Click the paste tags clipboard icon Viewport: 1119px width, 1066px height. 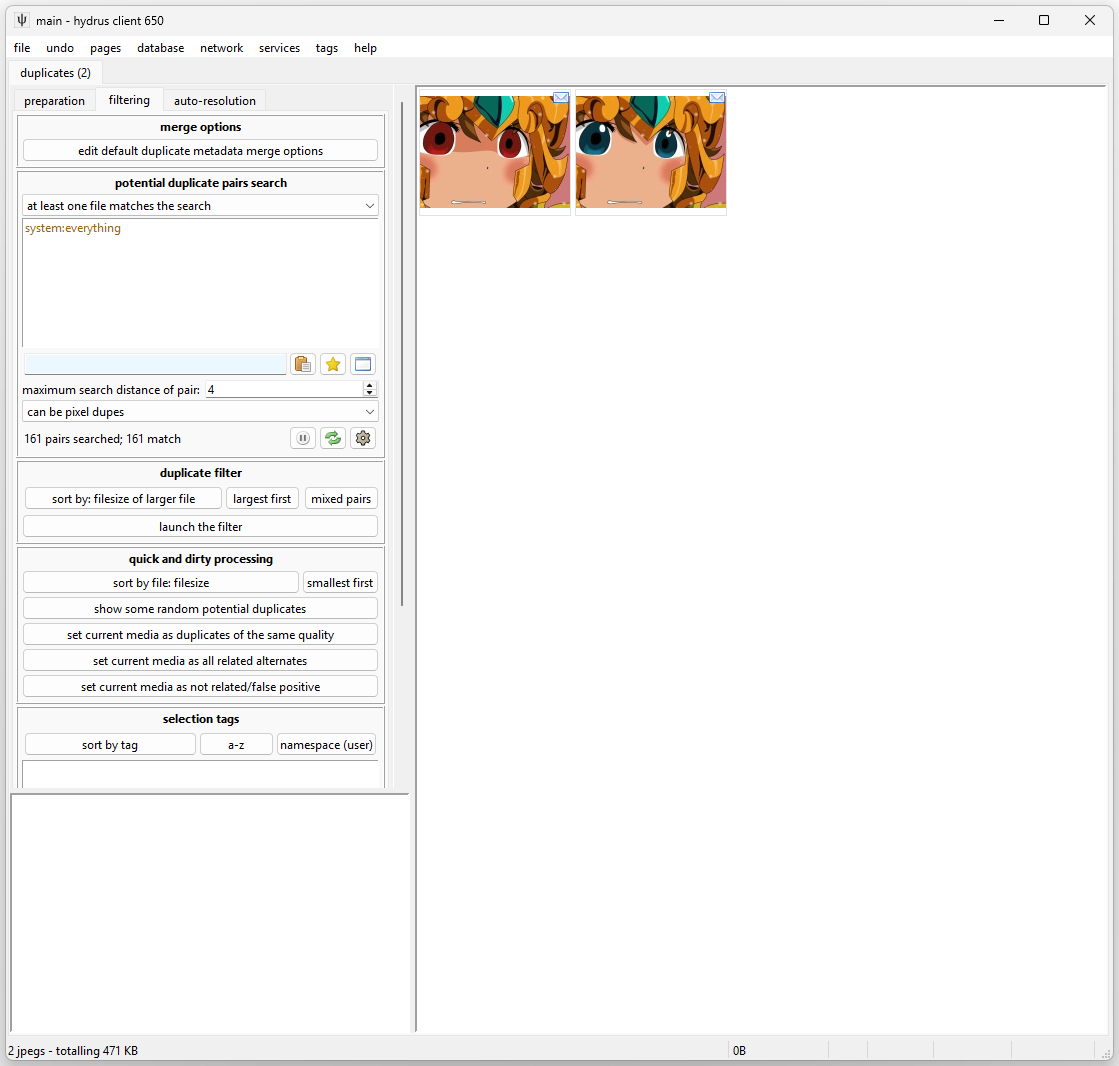(x=303, y=364)
